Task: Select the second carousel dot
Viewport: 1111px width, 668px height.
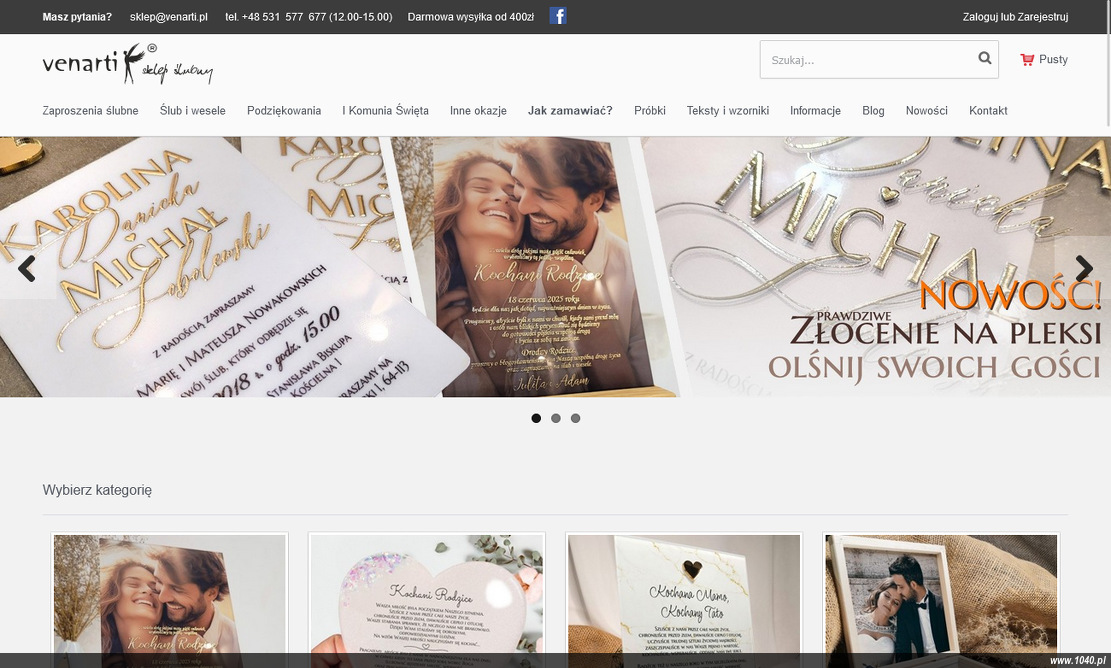Action: coord(556,419)
